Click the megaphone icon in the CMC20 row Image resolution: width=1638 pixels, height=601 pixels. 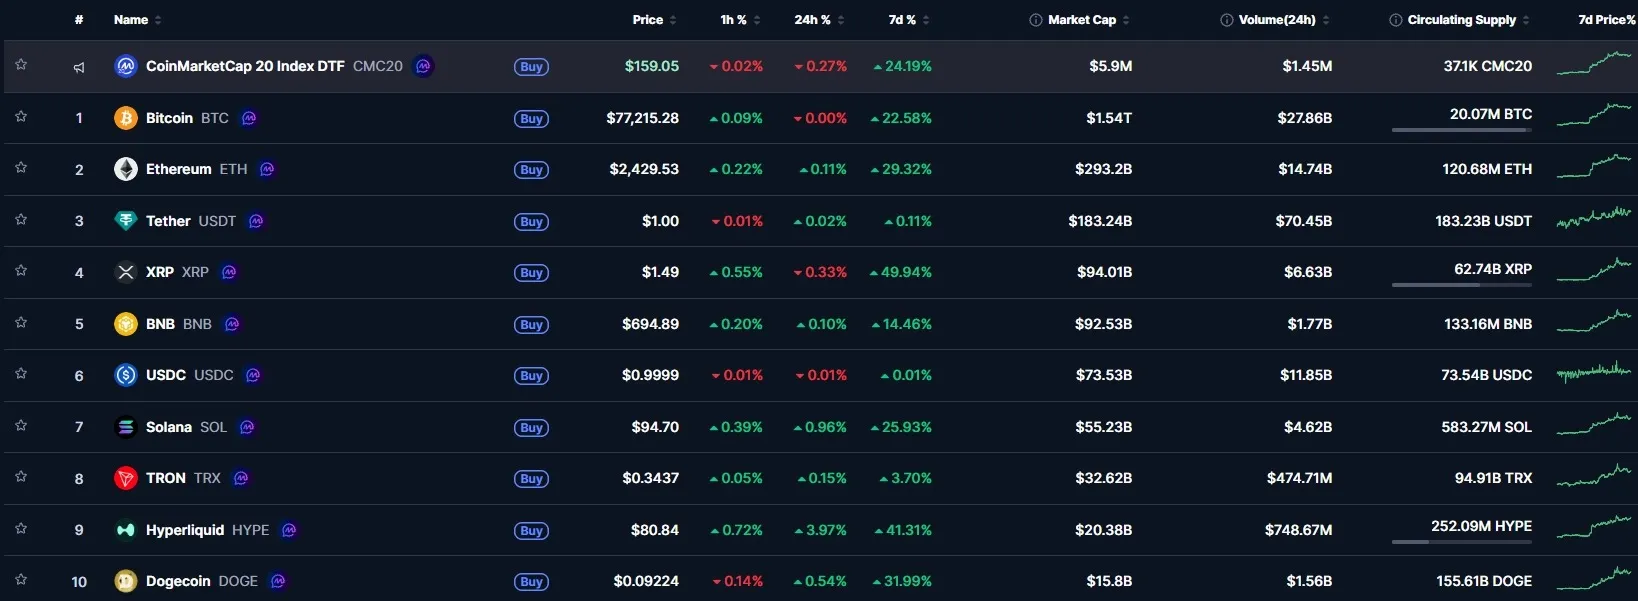79,67
